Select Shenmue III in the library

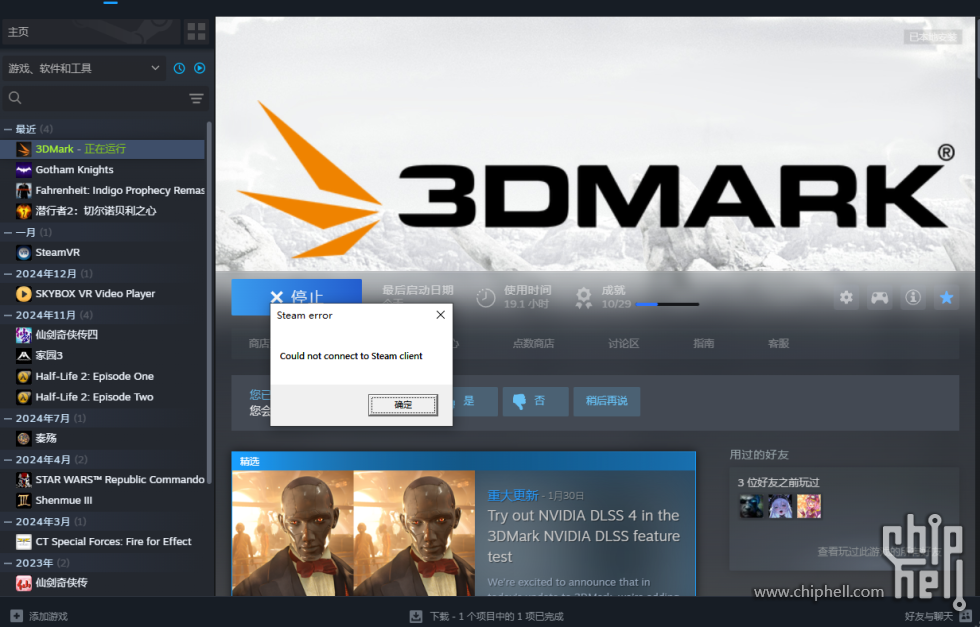click(x=102, y=500)
